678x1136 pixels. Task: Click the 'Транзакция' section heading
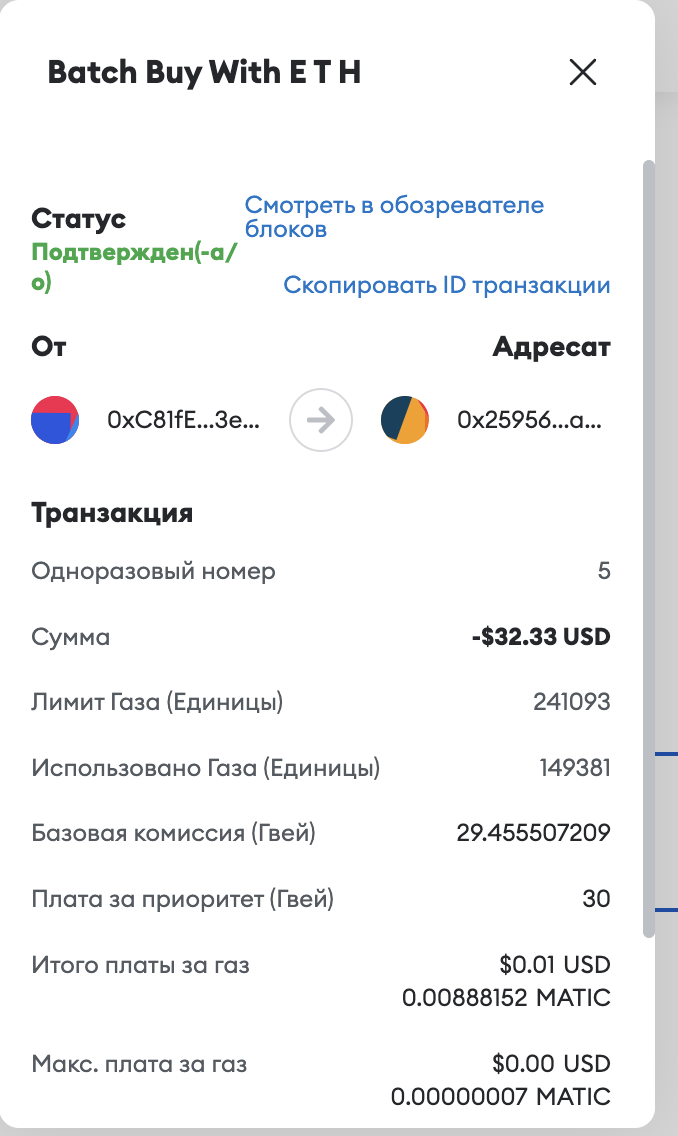point(112,514)
